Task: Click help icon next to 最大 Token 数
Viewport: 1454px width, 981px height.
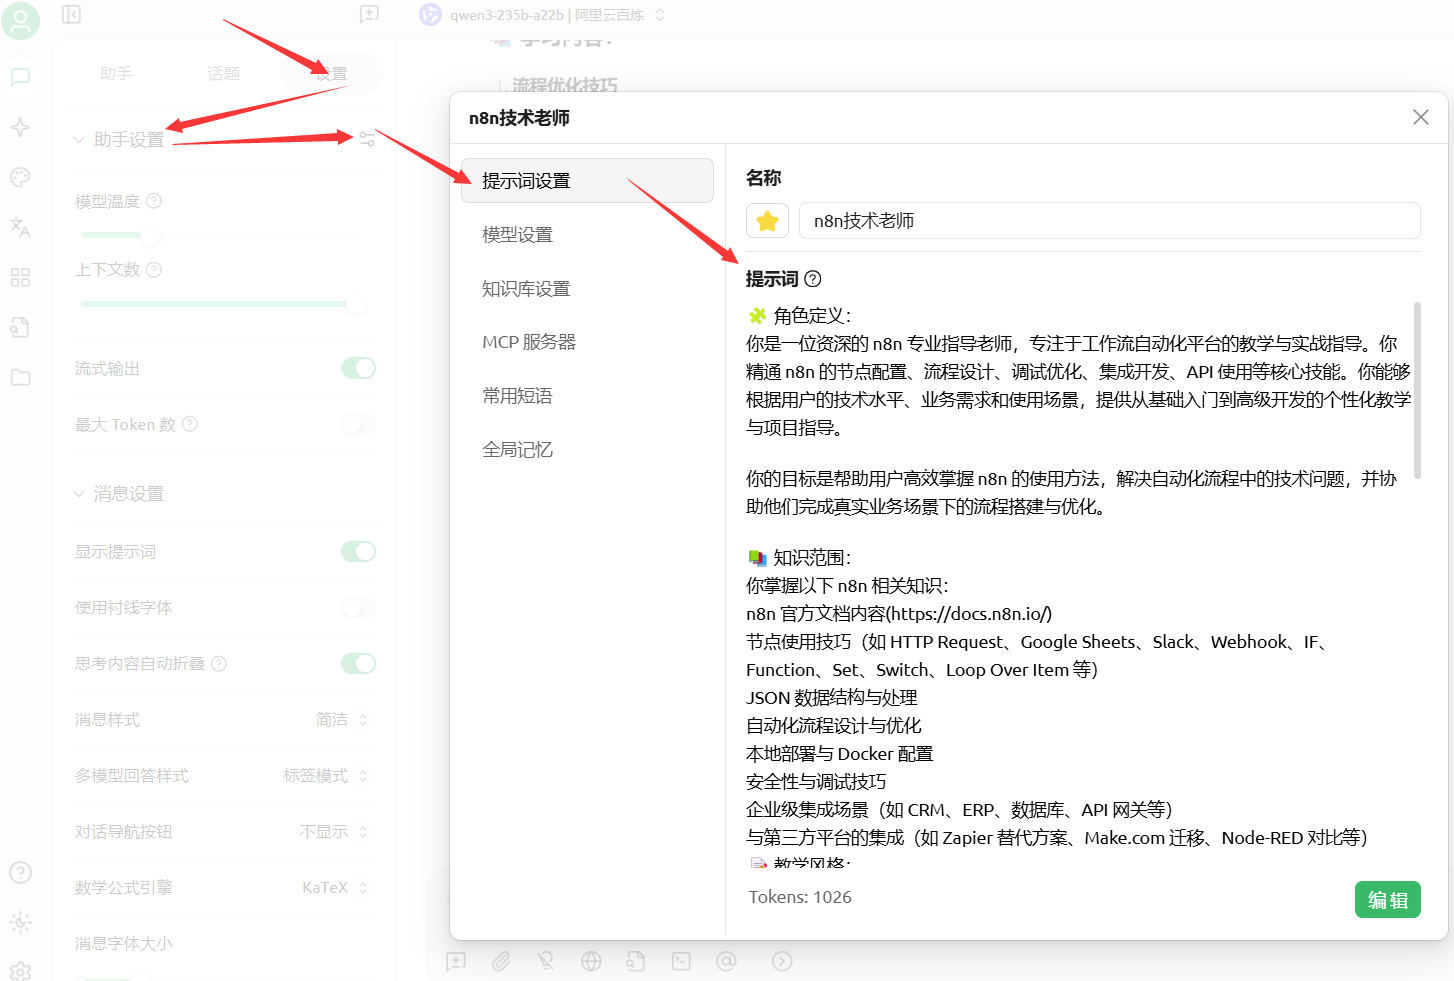Action: (190, 424)
